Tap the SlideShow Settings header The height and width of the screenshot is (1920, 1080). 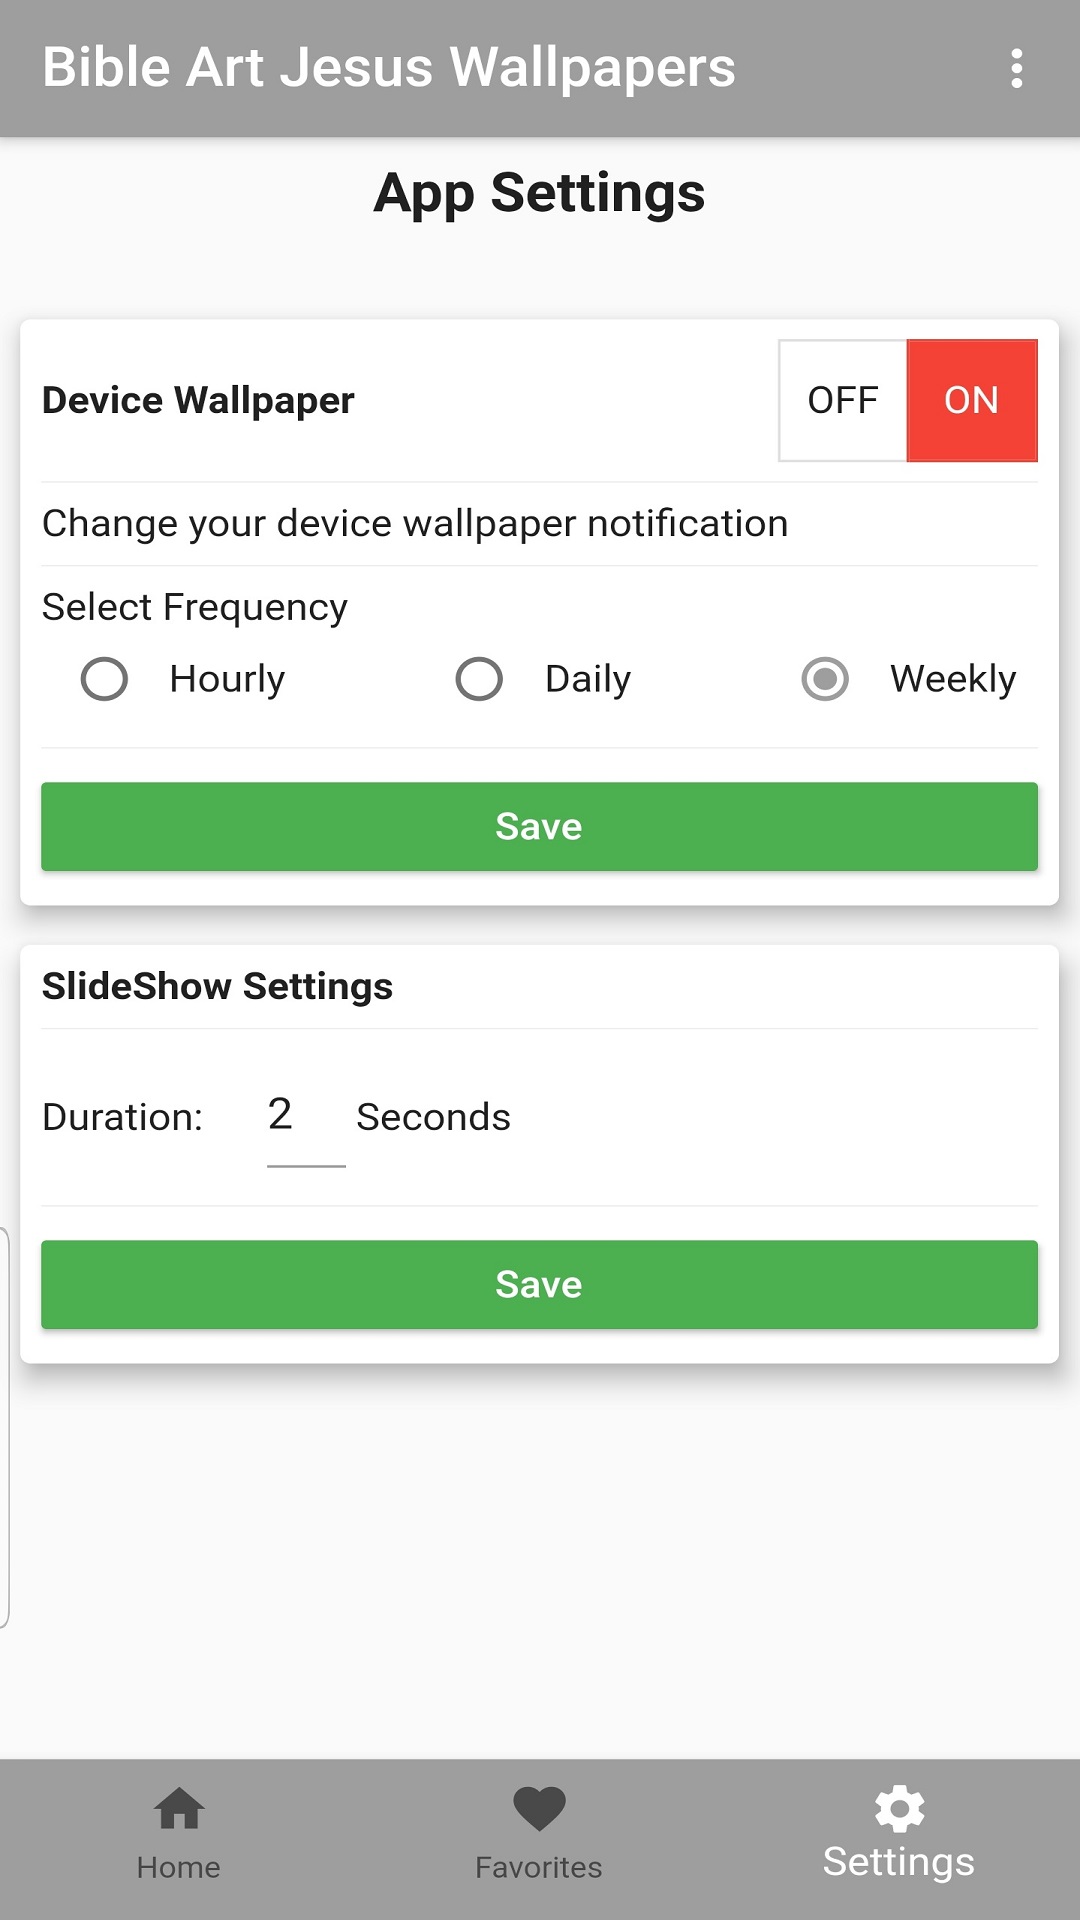217,986
